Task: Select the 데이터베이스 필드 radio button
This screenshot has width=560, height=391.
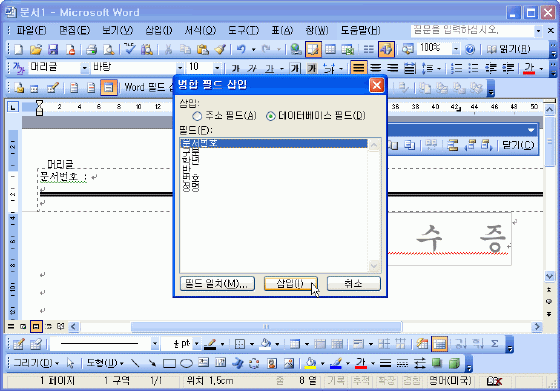Action: [271, 116]
